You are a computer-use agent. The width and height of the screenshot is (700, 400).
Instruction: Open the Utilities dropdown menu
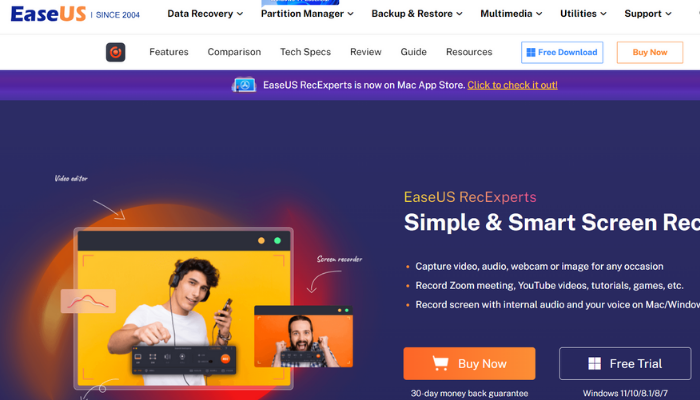[583, 14]
